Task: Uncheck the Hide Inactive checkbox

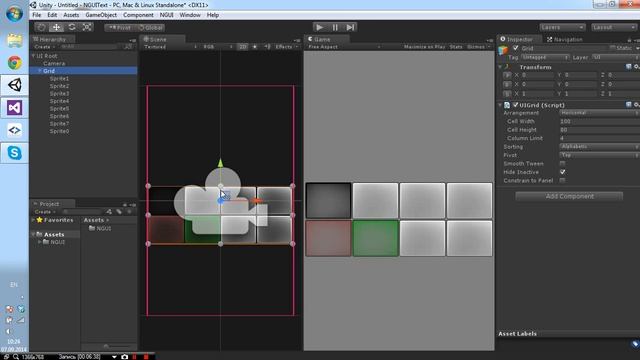Action: 562,172
